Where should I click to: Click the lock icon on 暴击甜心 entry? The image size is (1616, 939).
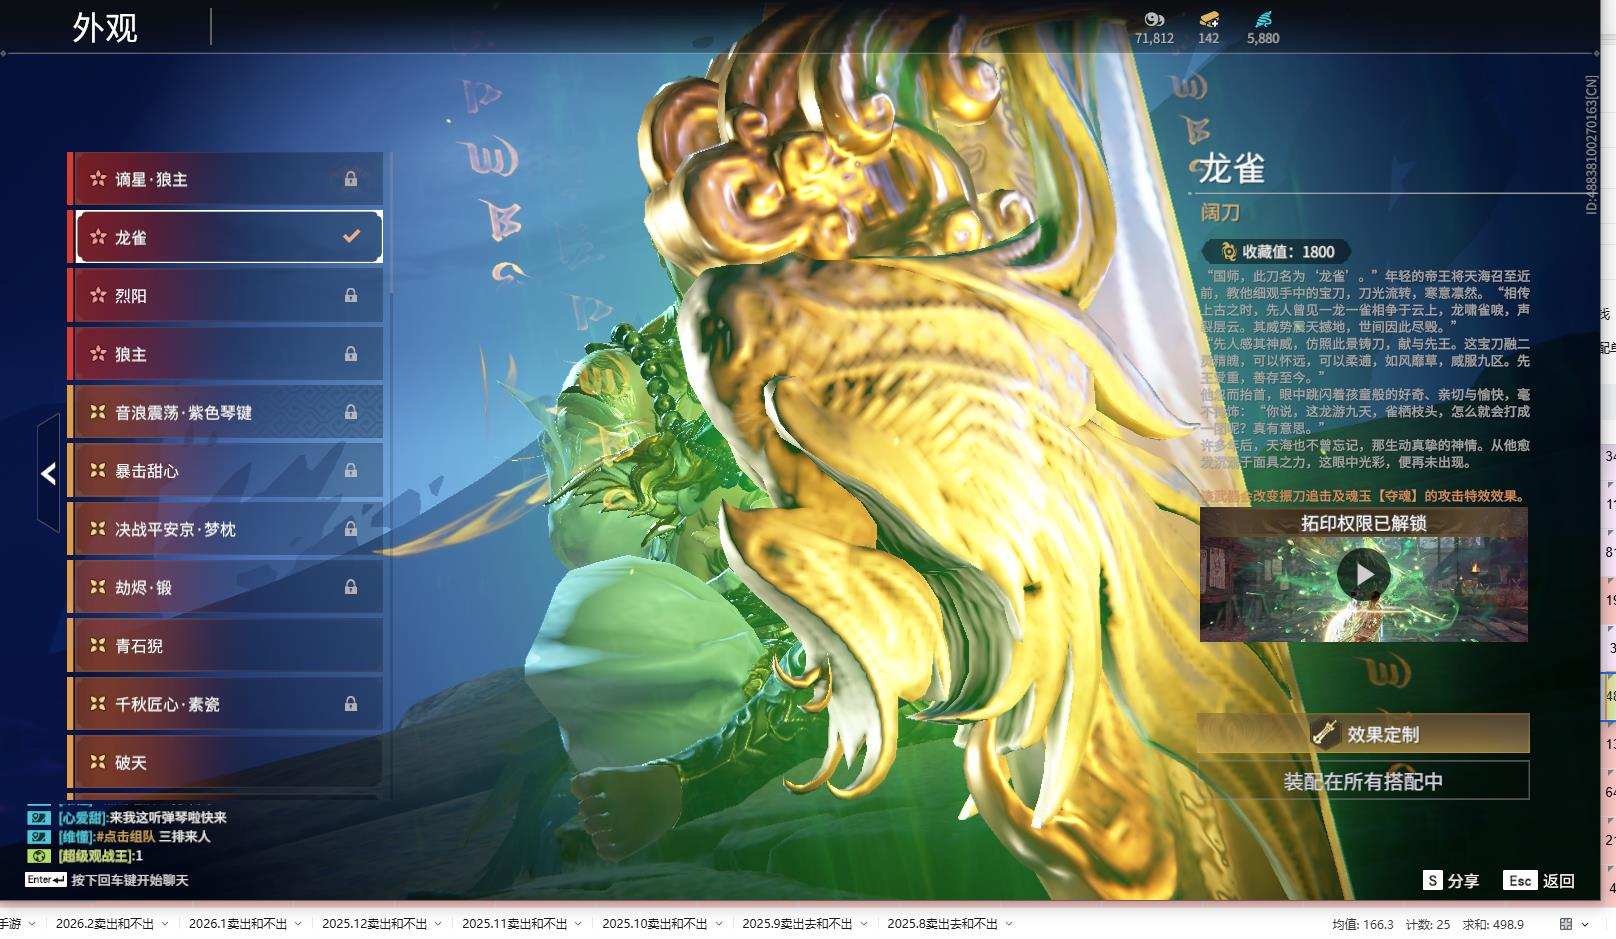click(350, 470)
